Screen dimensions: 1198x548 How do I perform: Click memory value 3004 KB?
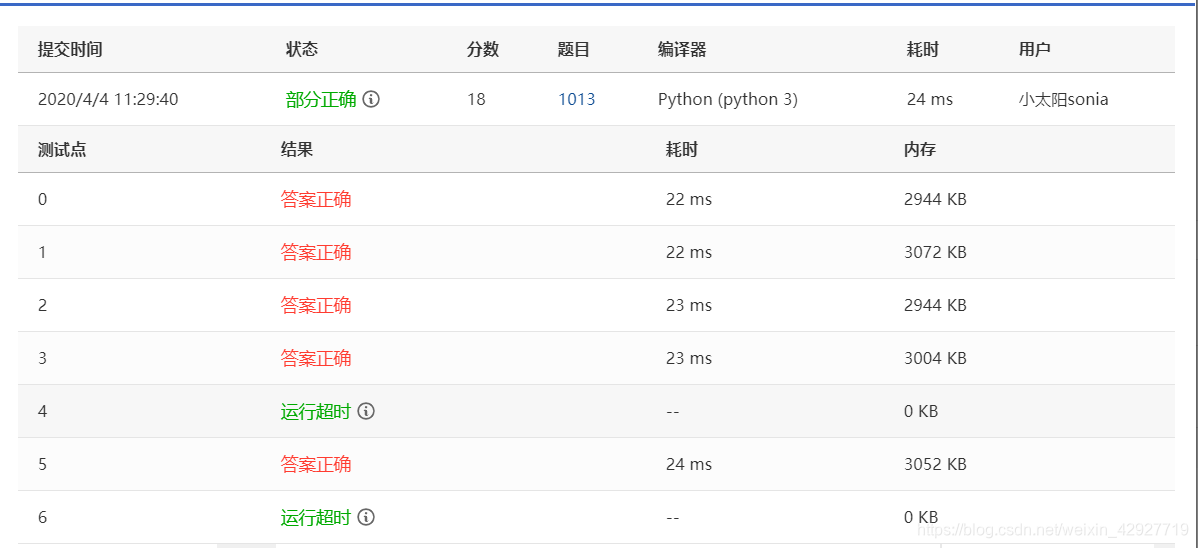(934, 358)
